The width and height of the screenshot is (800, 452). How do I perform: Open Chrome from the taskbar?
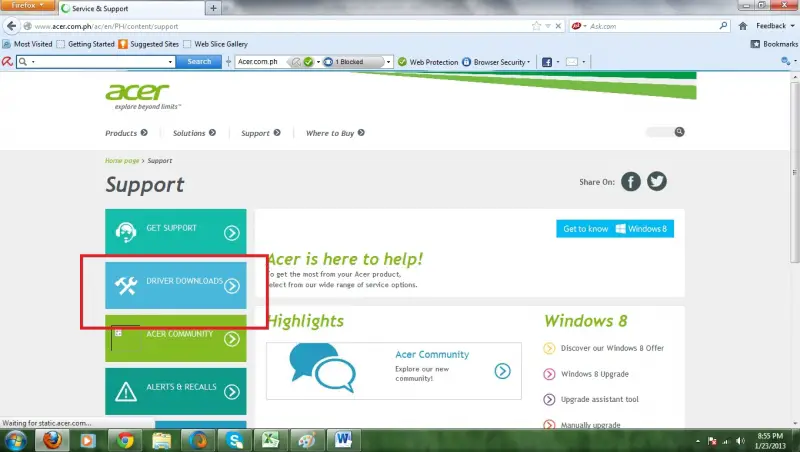point(125,440)
